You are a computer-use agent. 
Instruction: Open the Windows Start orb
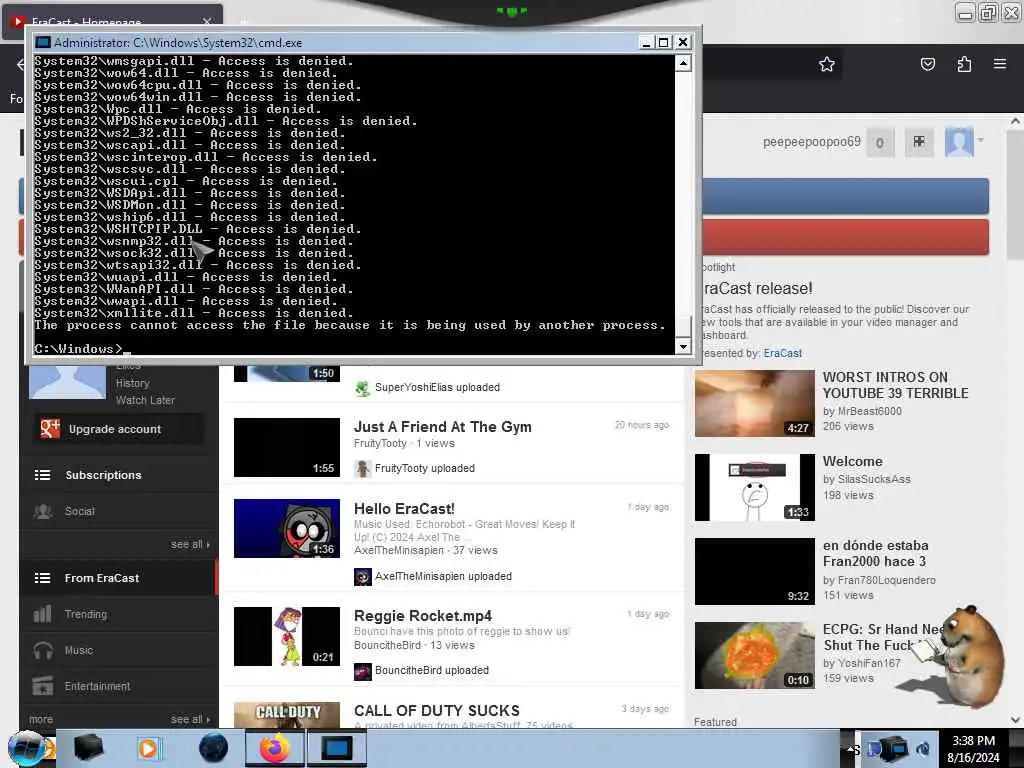26,748
